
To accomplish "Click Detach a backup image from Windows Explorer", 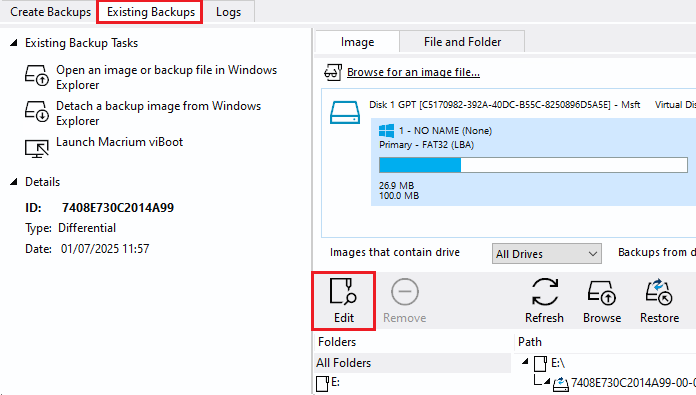I will pos(158,113).
